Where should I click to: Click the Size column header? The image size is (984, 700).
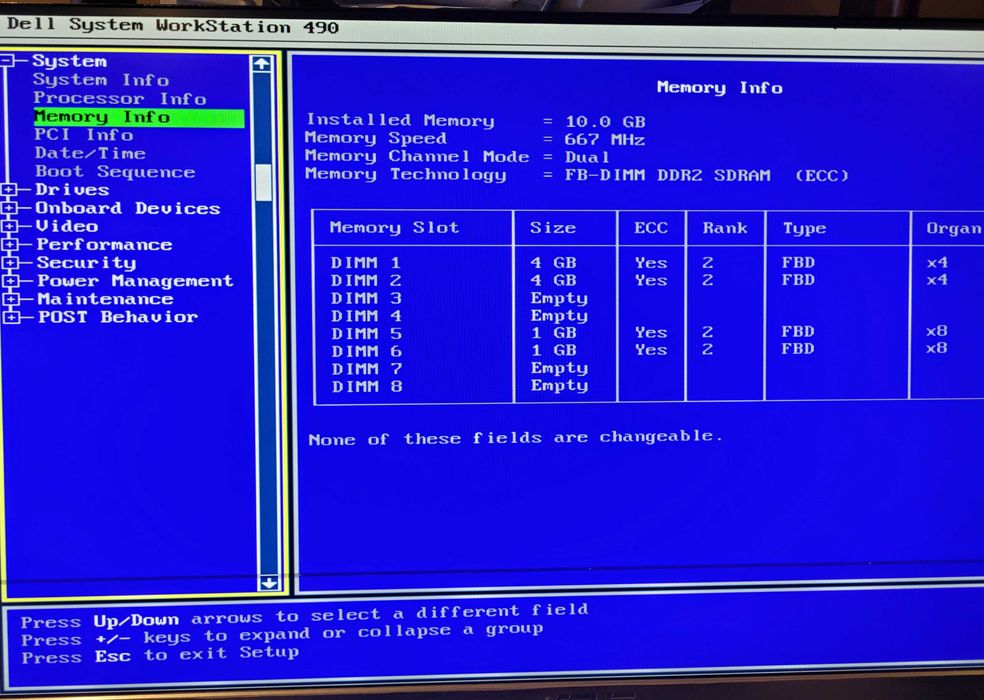pyautogui.click(x=553, y=227)
